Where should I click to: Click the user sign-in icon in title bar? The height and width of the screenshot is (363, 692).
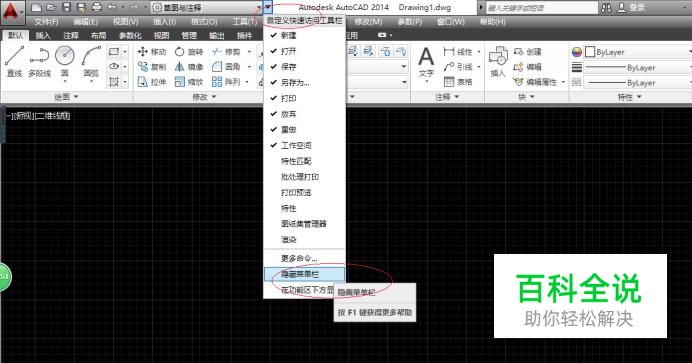pos(621,7)
